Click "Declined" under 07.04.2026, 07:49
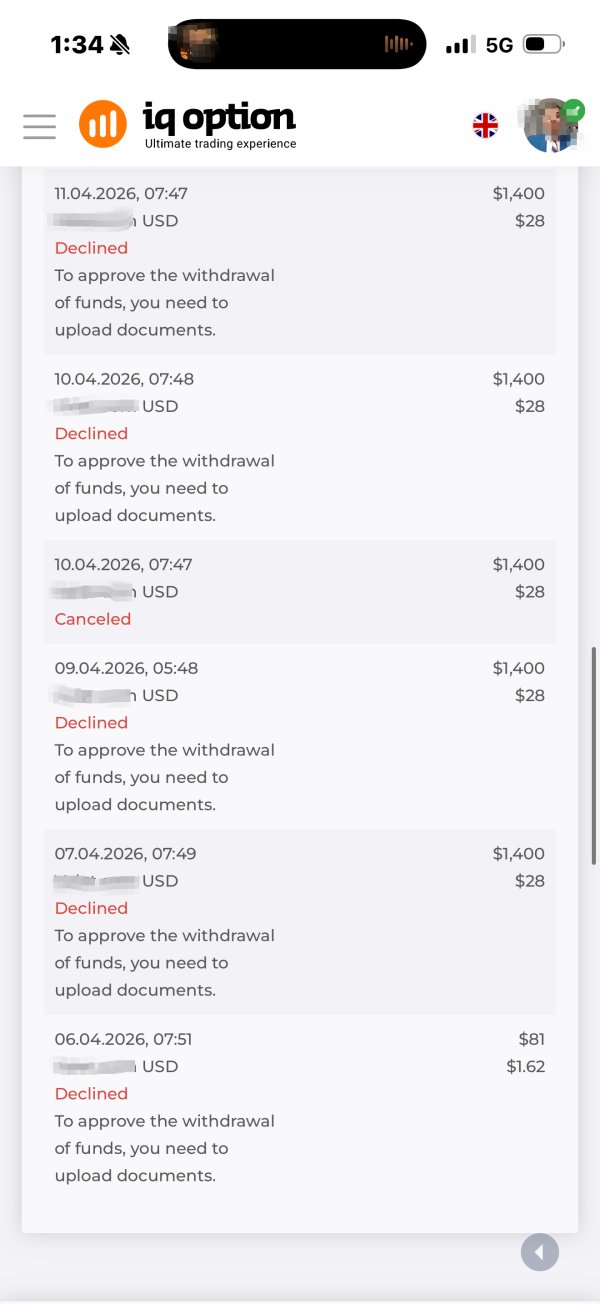The height and width of the screenshot is (1304, 600). [x=91, y=908]
